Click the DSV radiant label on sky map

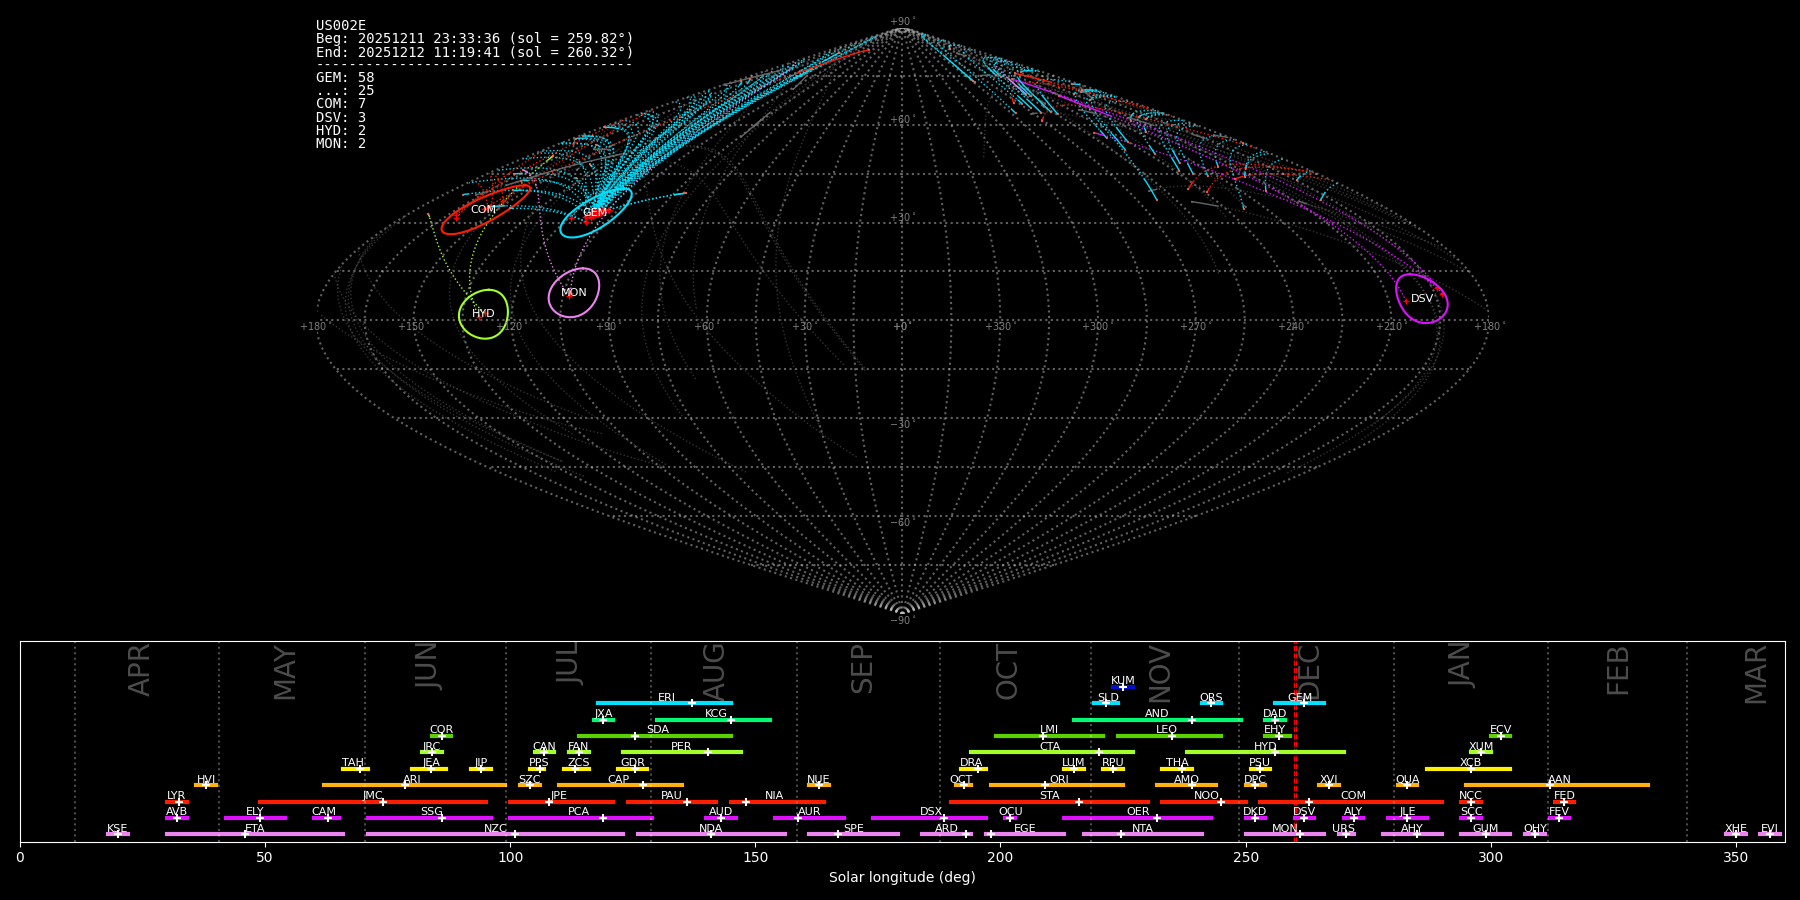coord(1422,299)
